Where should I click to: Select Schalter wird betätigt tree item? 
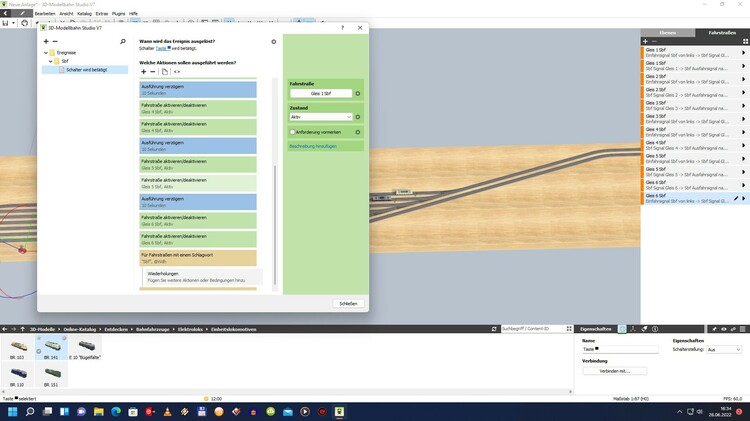point(85,70)
